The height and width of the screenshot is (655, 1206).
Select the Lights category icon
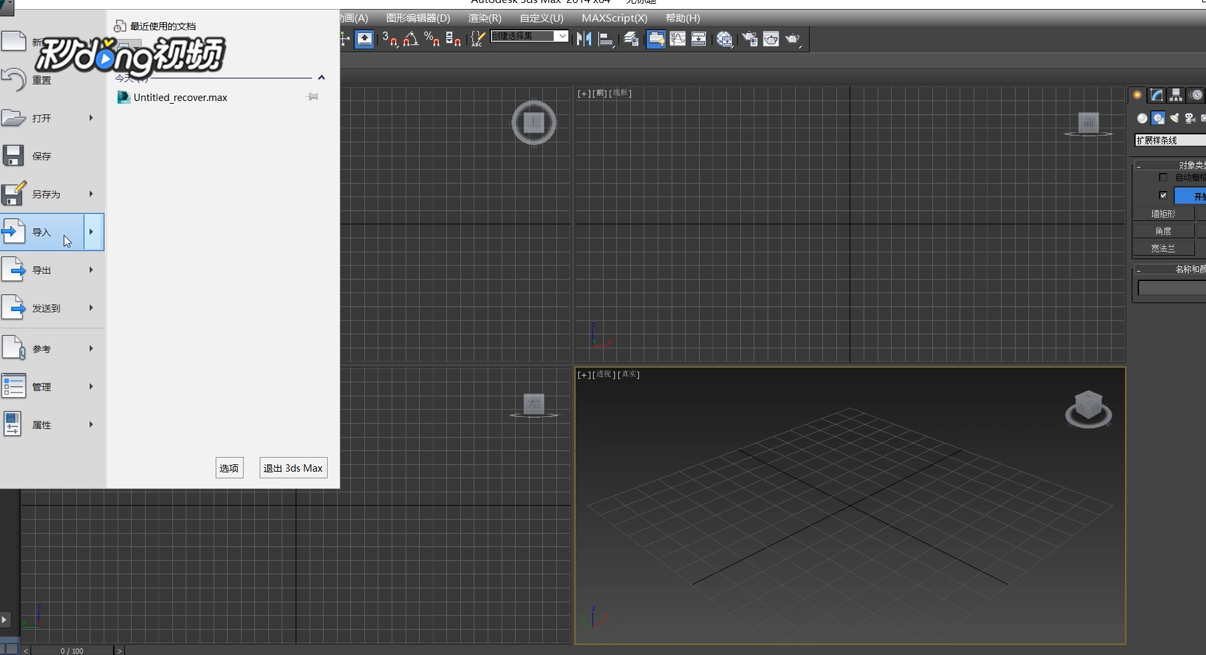[x=1174, y=118]
